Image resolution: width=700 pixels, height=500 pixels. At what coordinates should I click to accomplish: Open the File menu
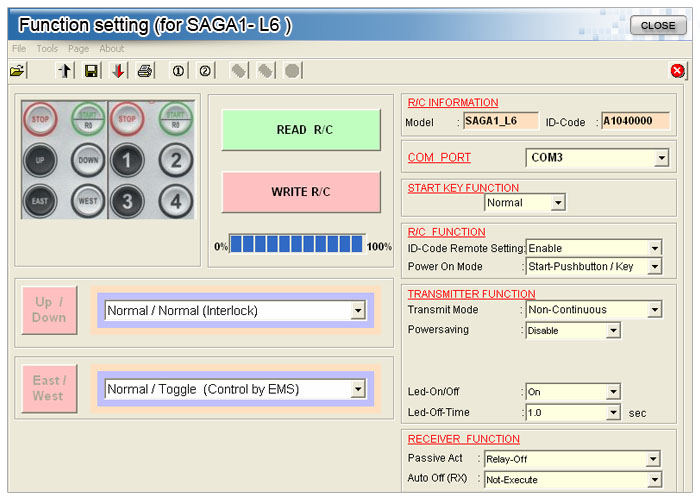pyautogui.click(x=19, y=48)
